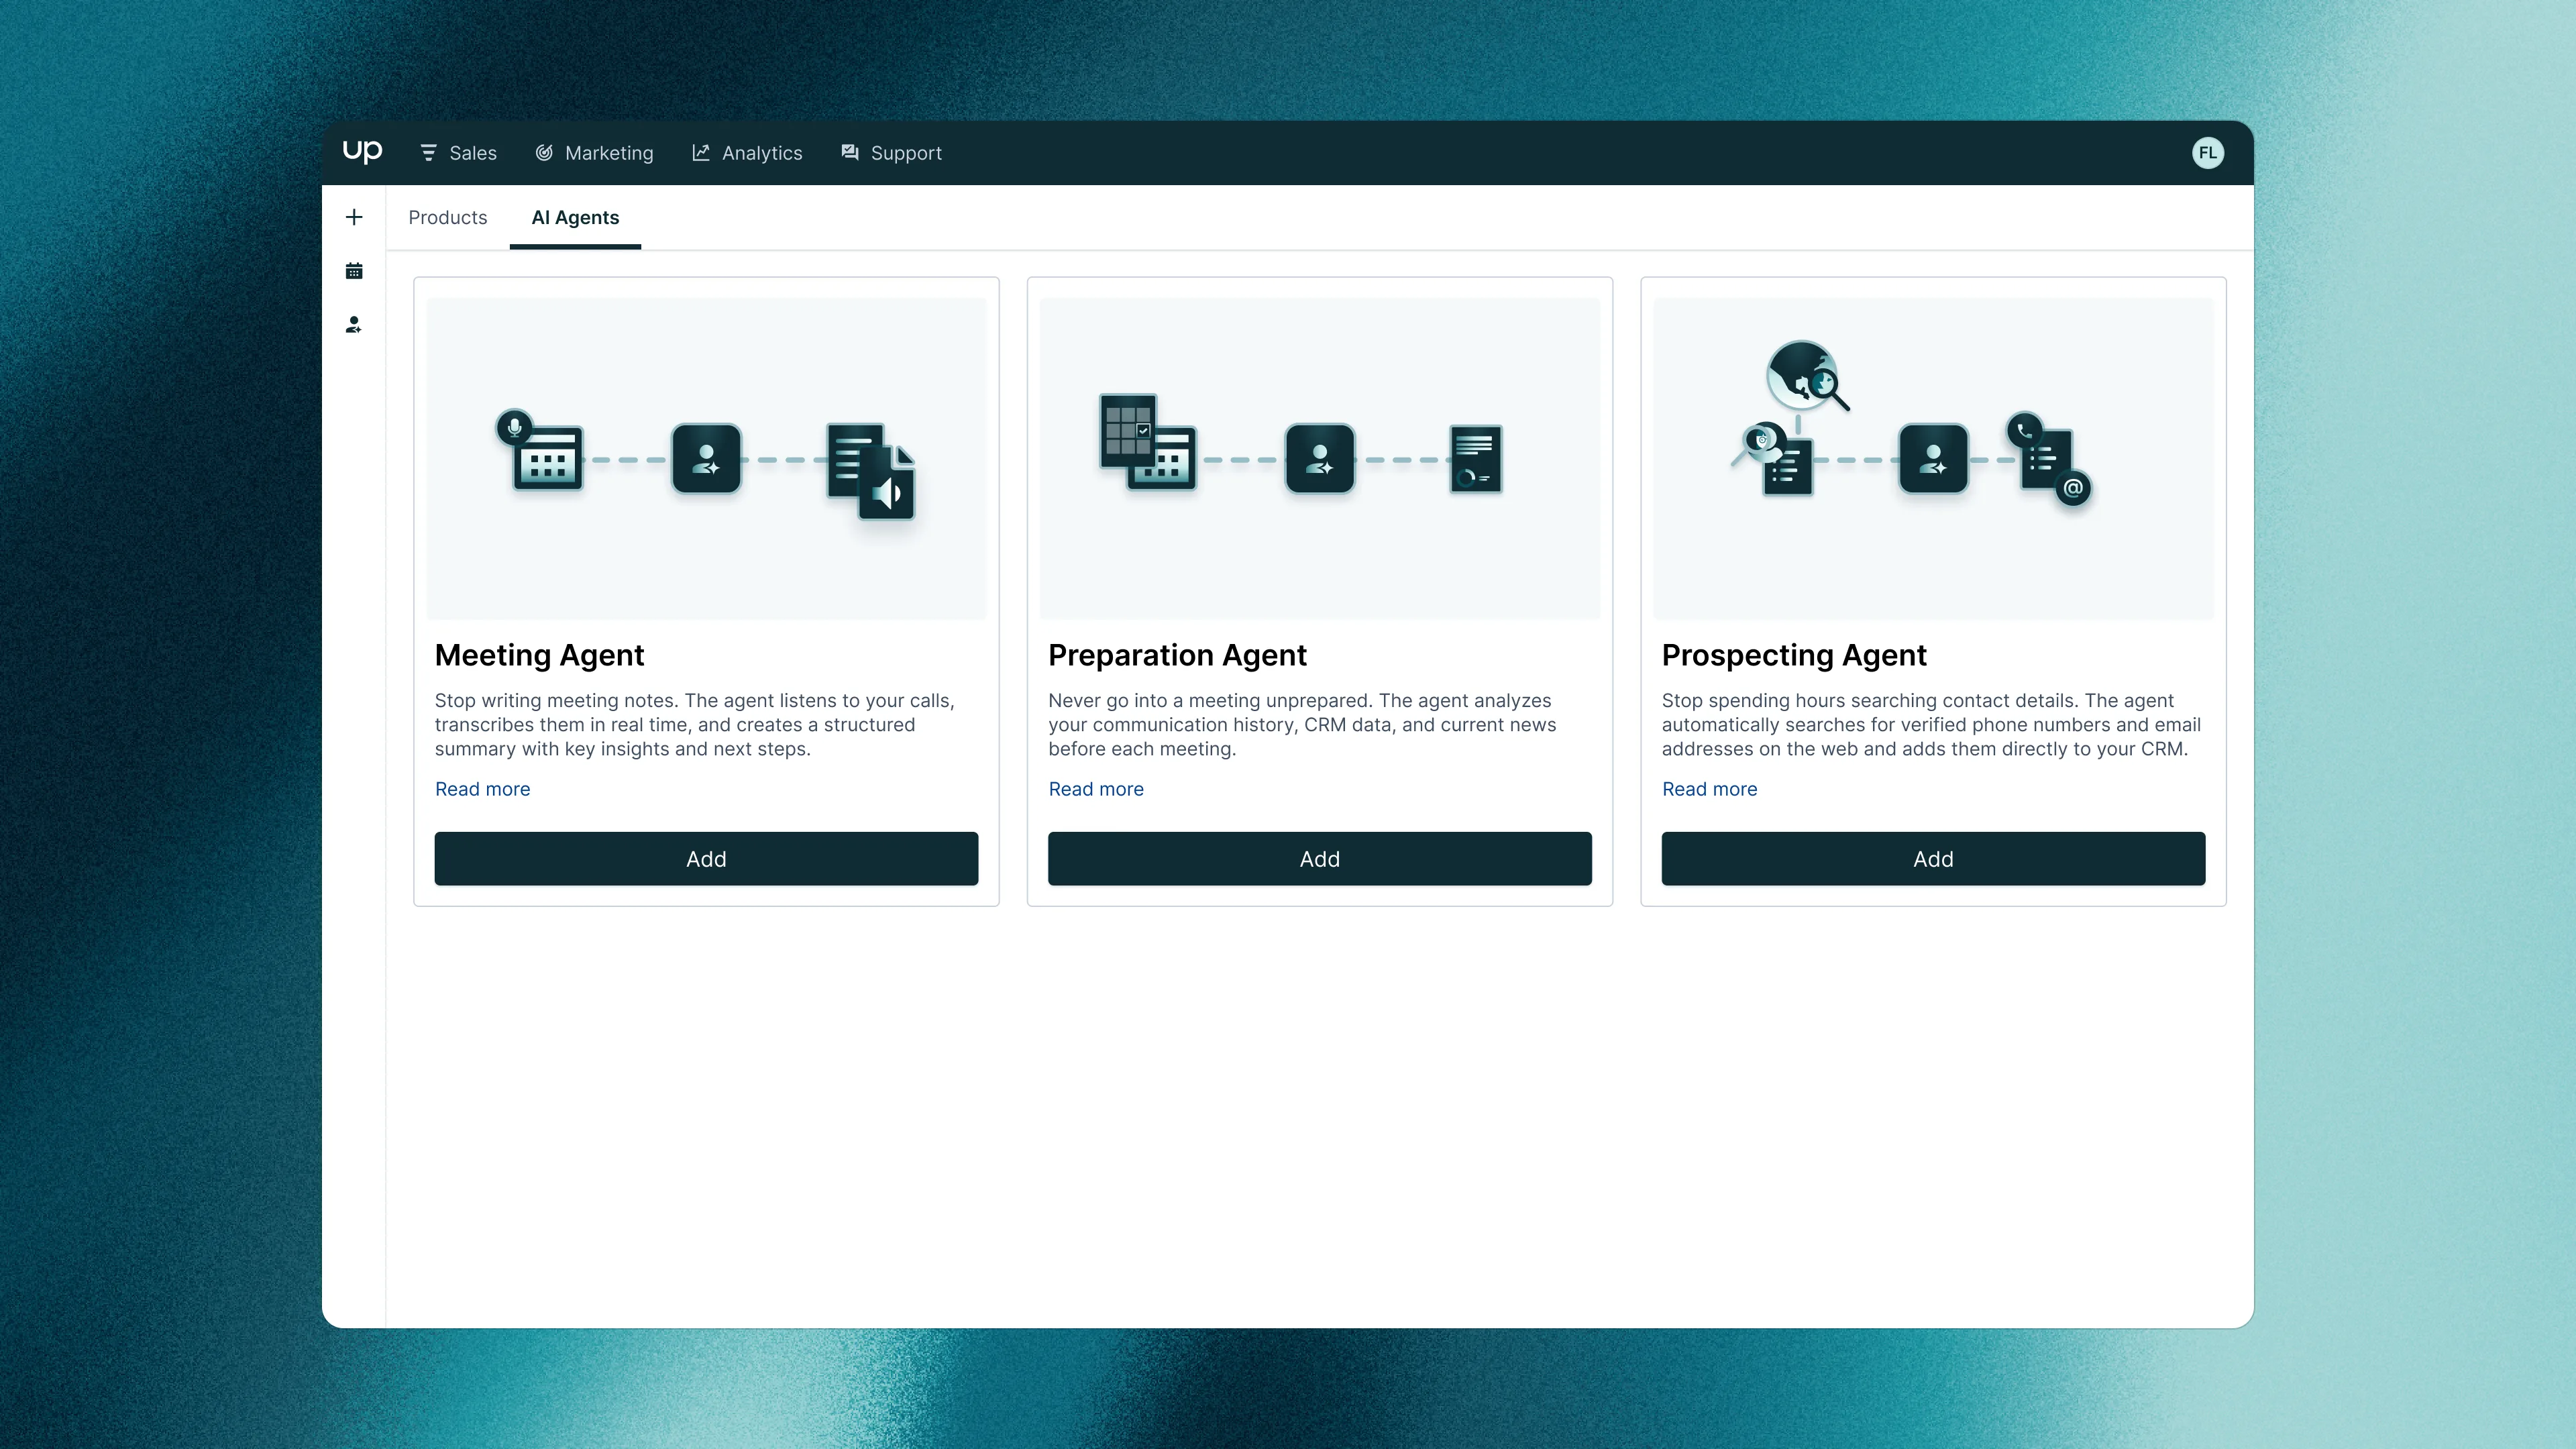Click the Analytics chart icon
The height and width of the screenshot is (1449, 2576).
[701, 153]
